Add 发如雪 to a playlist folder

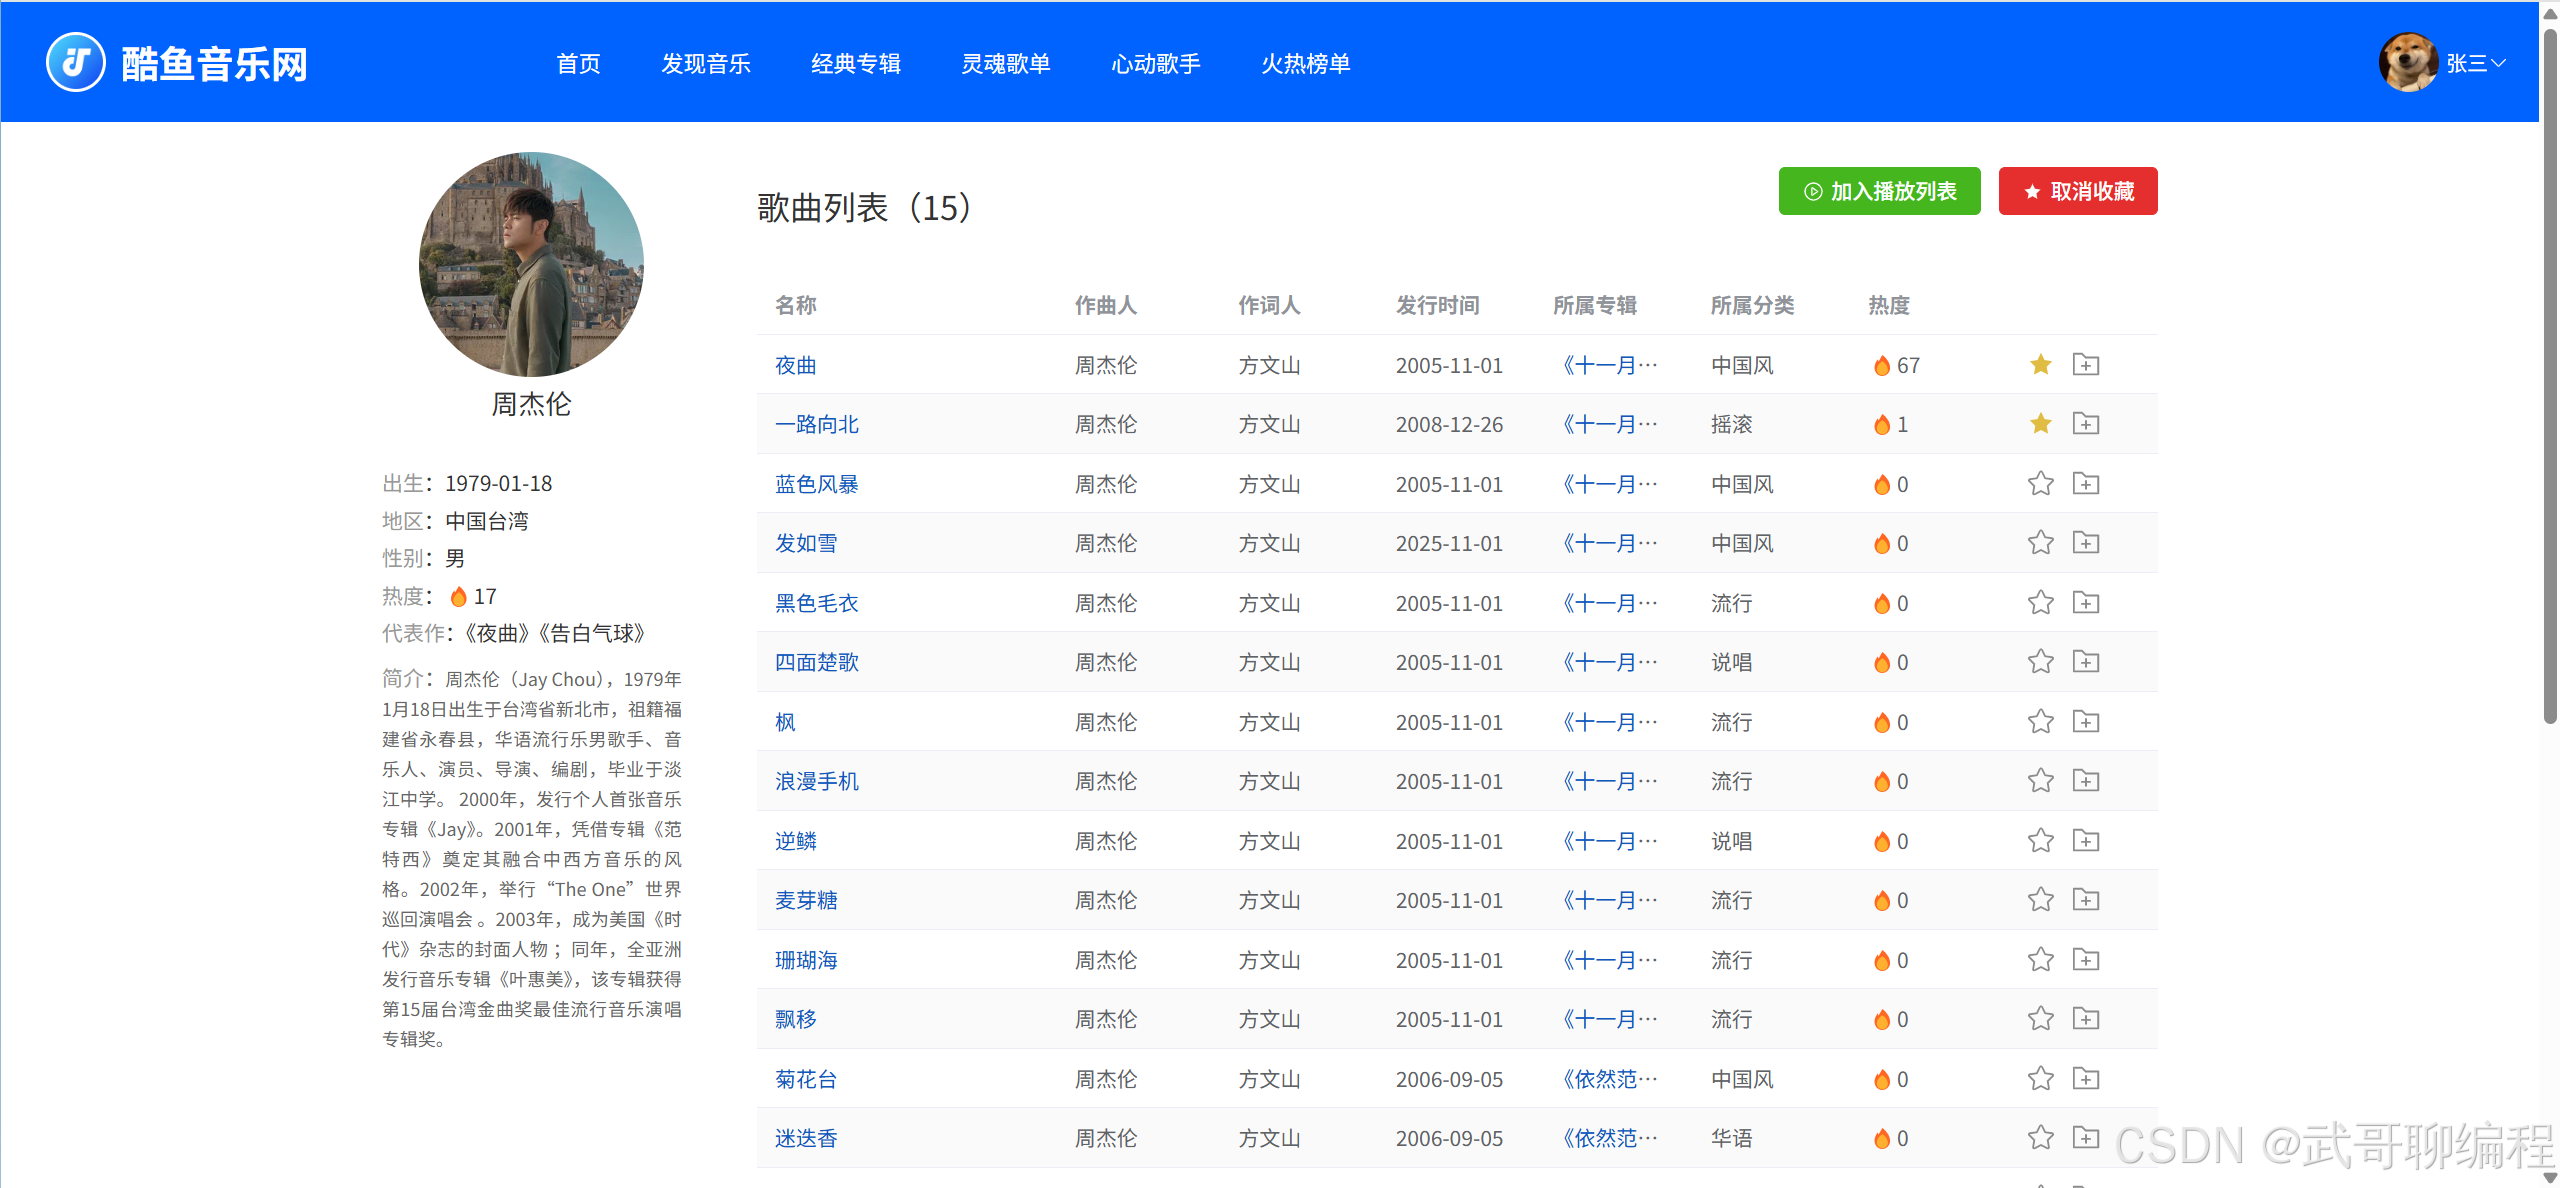click(2085, 543)
